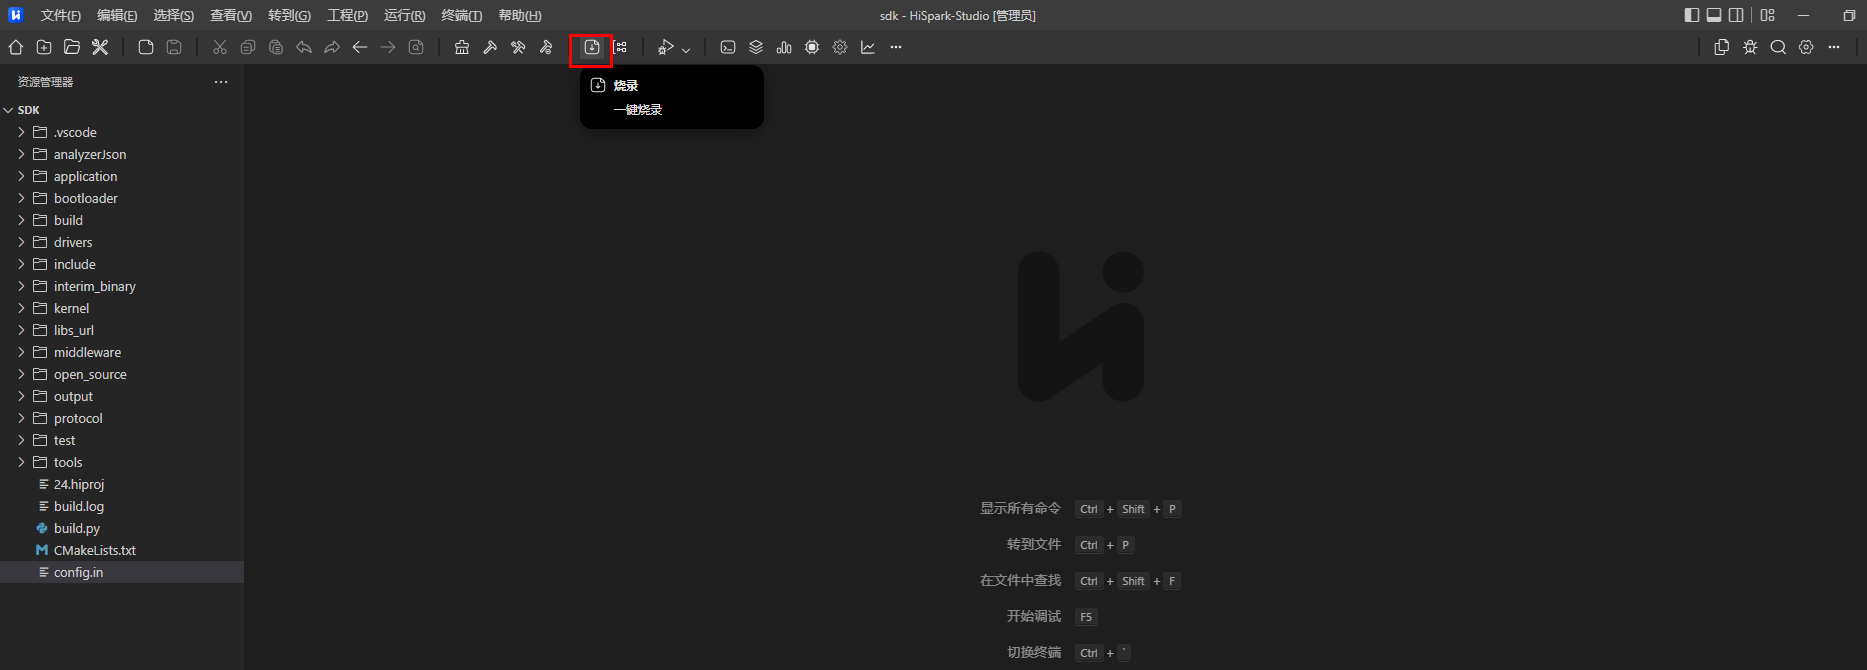
Task: Open the 终端(T) menu
Action: tap(461, 15)
